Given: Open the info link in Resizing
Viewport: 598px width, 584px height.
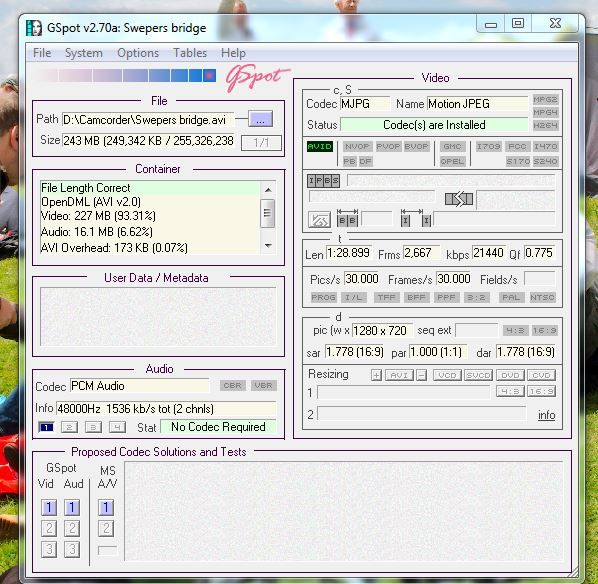Looking at the screenshot, I should [546, 415].
